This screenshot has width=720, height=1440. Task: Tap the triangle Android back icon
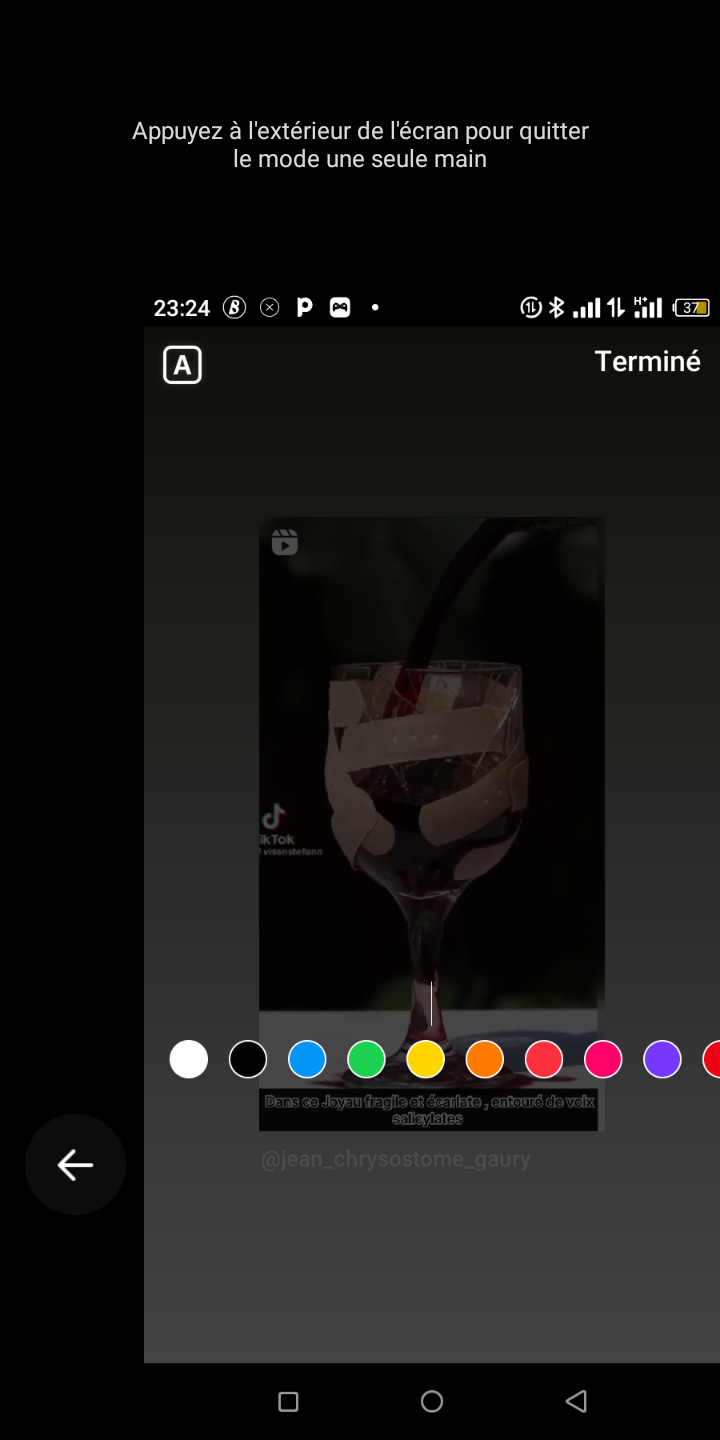click(575, 1402)
